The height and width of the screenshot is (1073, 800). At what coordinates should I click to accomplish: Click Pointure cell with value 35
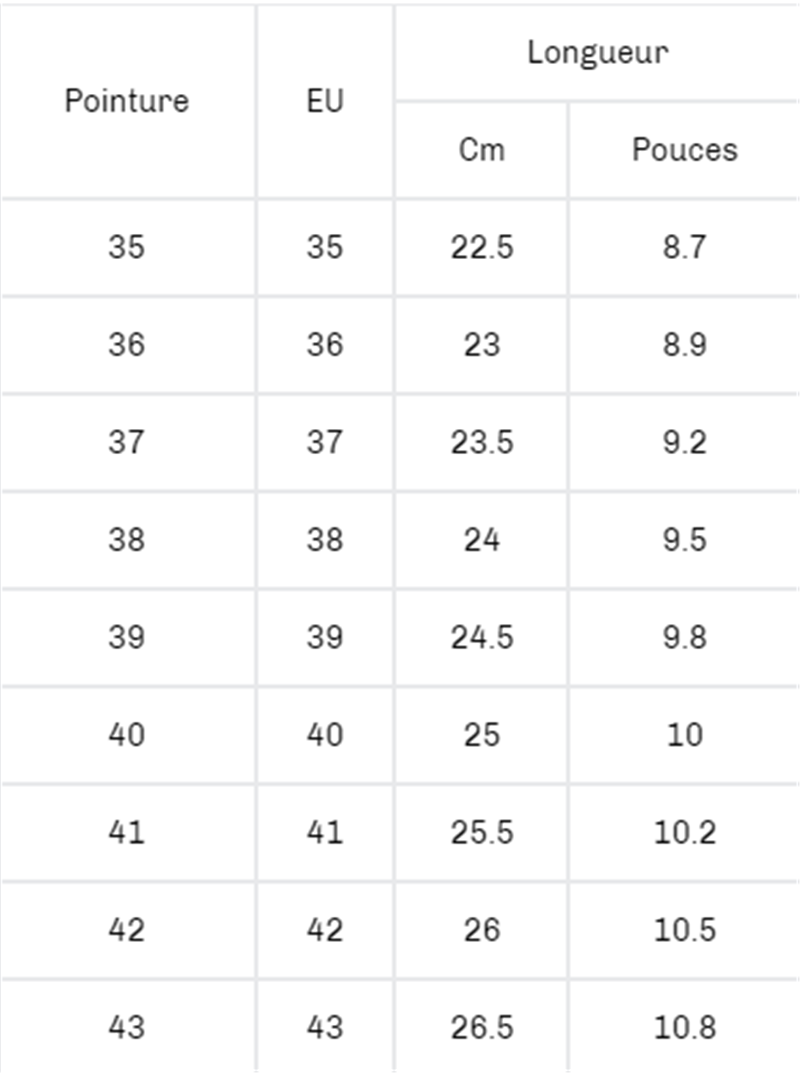coord(126,247)
